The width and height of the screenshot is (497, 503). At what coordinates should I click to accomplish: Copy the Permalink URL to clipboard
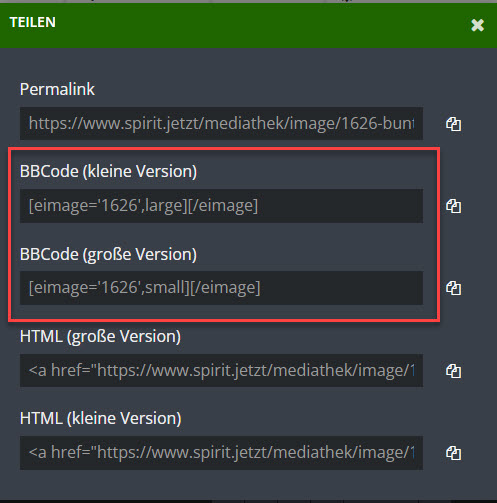coord(453,124)
